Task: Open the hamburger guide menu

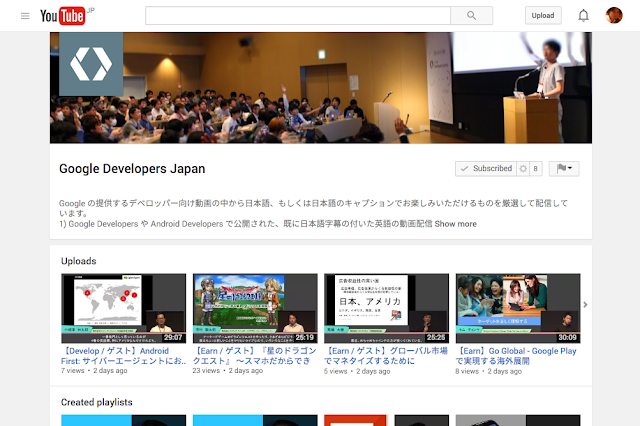Action: point(25,16)
